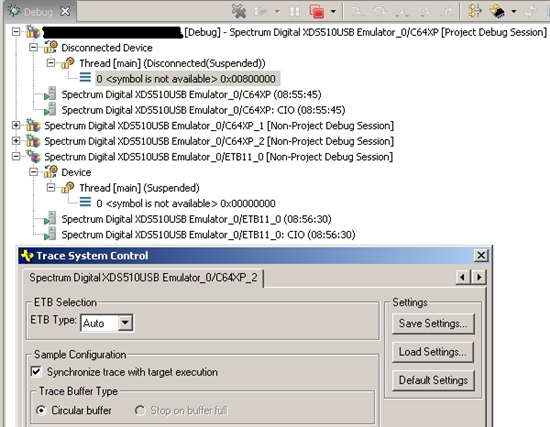
Task: Click thread icon of Thread [main] (Suspended)
Action: click(68, 187)
